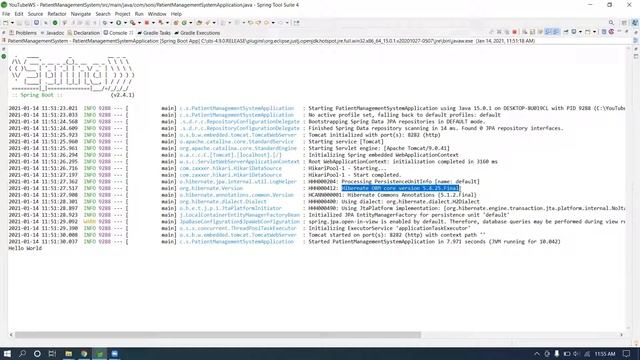The height and width of the screenshot is (360, 640).
Task: Open the New dropdown arrow in toolbar
Action: [12, 23]
